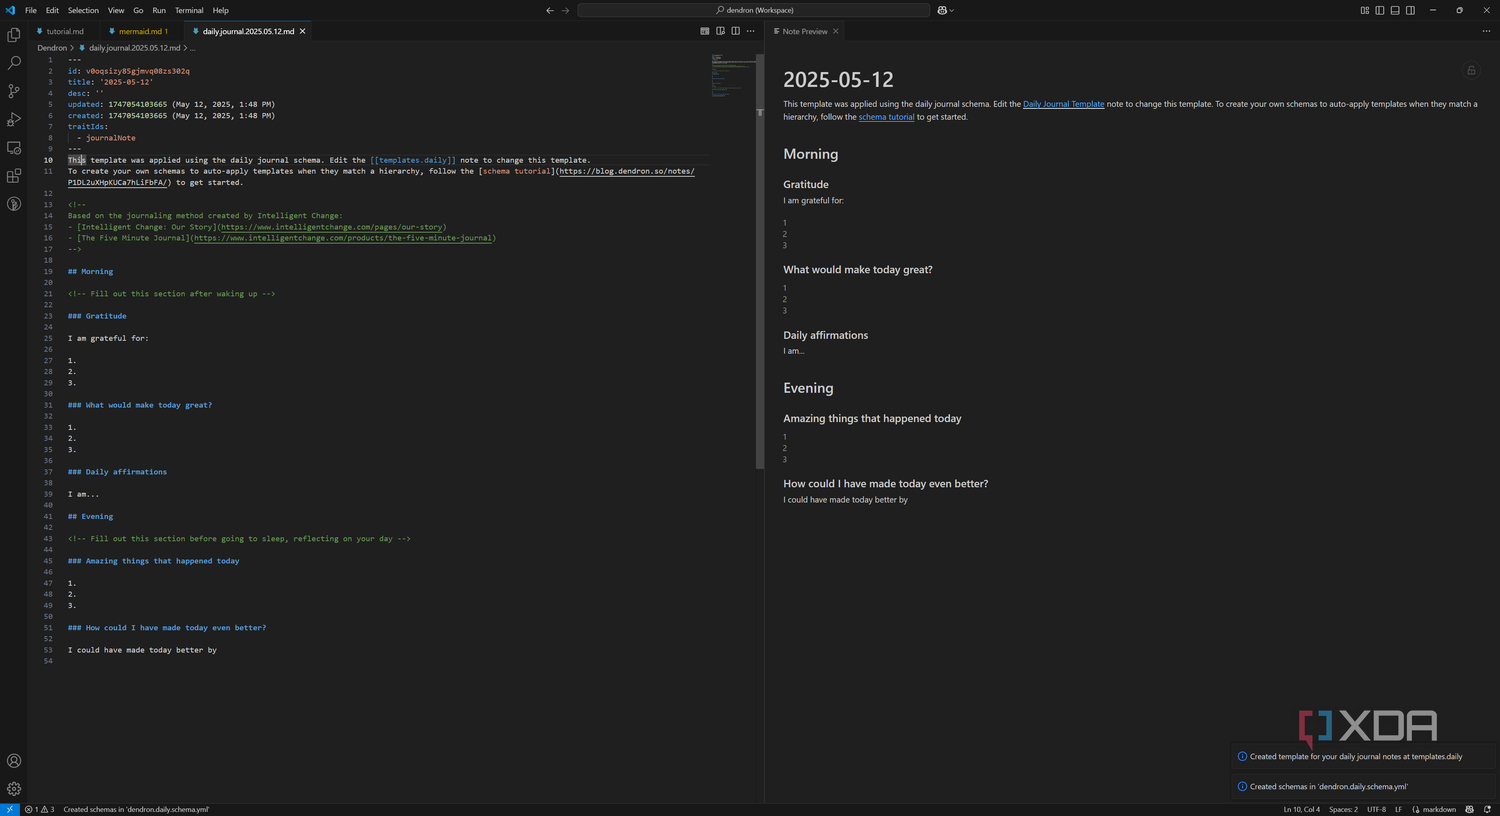Go forward with the navigation arrow
Viewport: 1500px width, 816px height.
point(565,10)
